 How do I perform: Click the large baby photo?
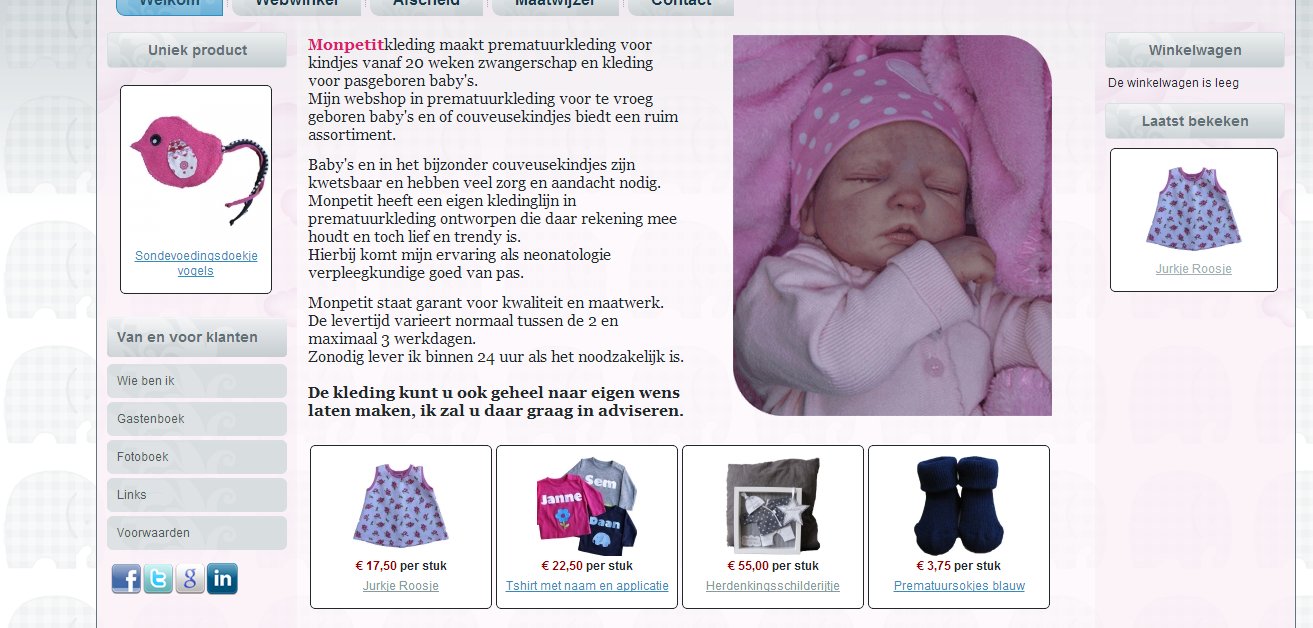pyautogui.click(x=892, y=225)
